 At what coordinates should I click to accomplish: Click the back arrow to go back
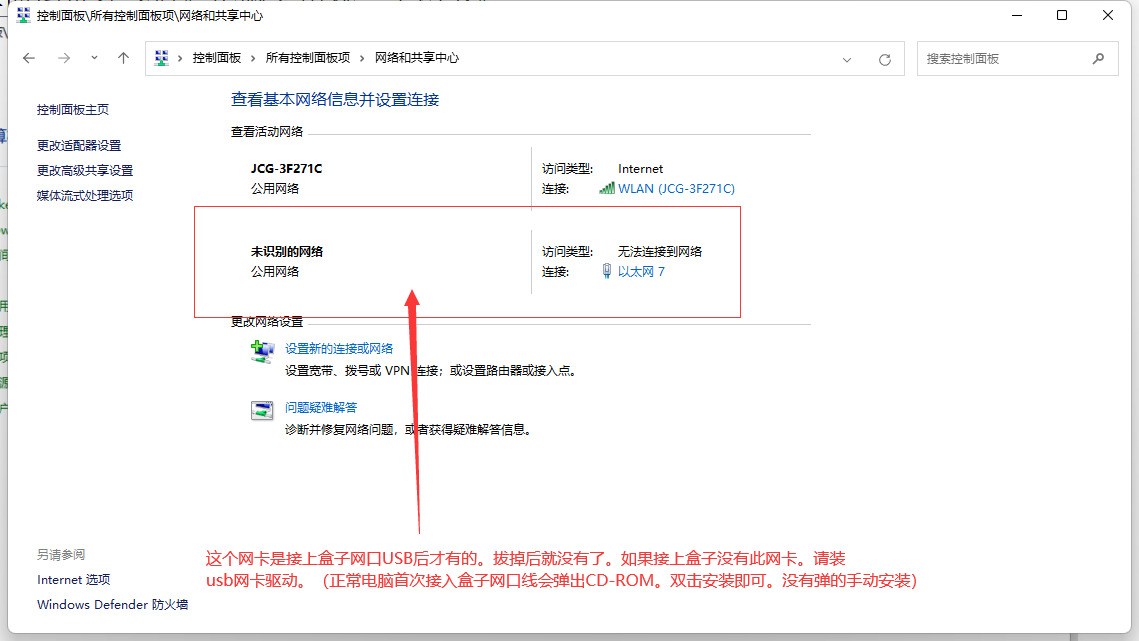[x=28, y=58]
